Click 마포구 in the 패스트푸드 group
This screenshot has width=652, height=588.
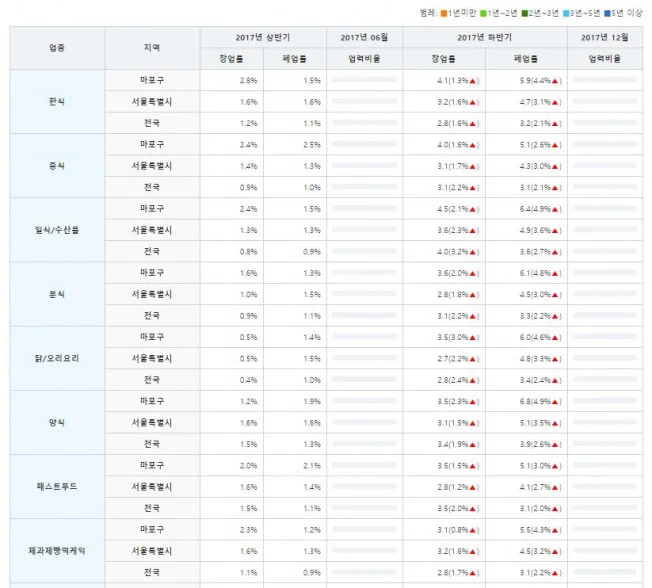(x=152, y=465)
